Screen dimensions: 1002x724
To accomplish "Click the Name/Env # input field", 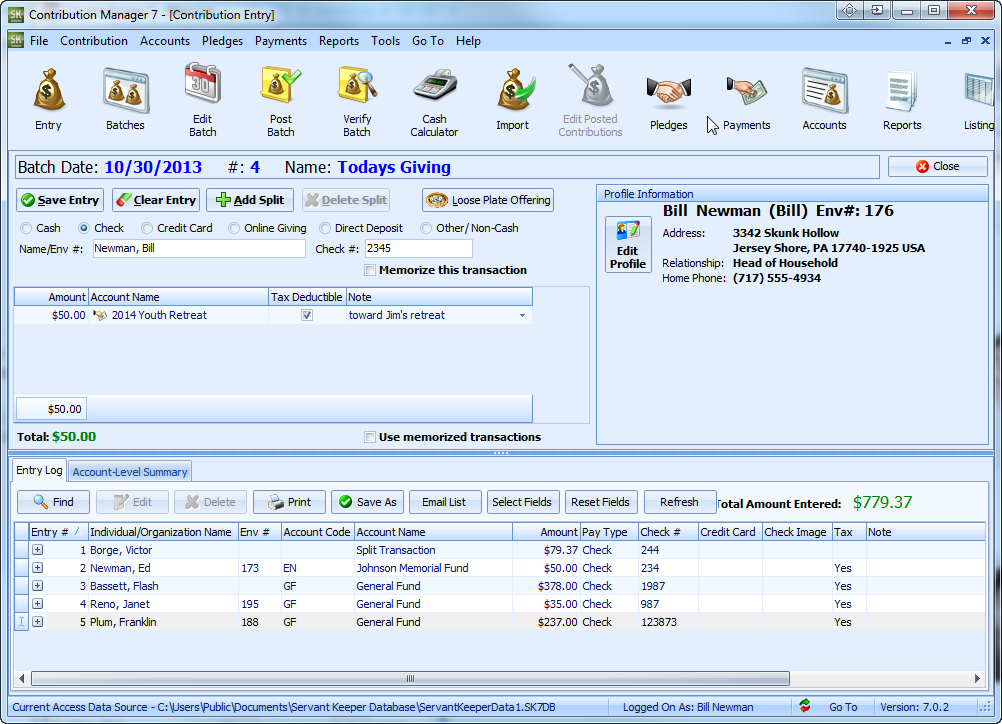I will click(199, 249).
